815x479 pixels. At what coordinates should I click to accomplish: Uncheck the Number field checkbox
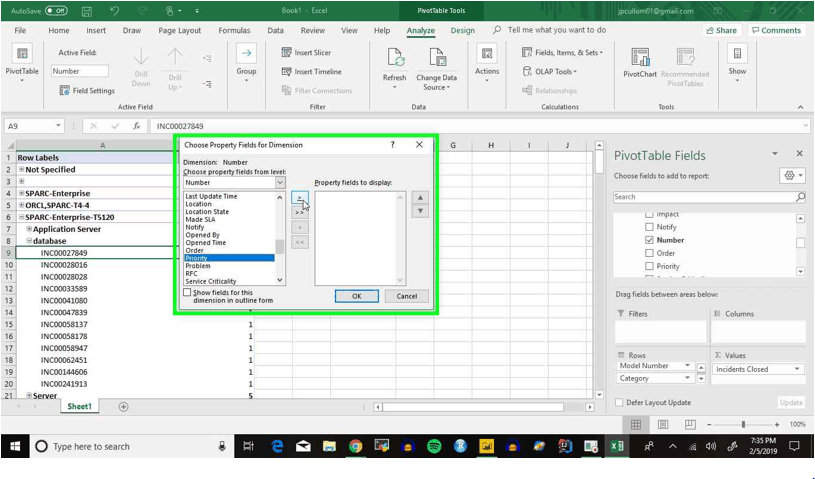click(649, 240)
